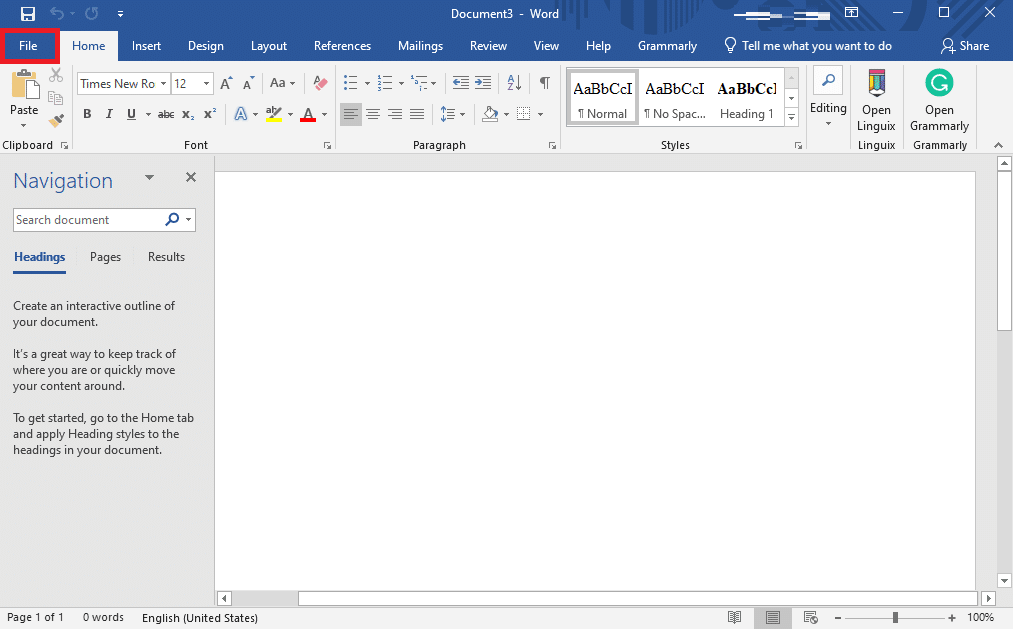Apply the yellow text highlight color
Screen dimensions: 1013x629
pyautogui.click(x=274, y=114)
